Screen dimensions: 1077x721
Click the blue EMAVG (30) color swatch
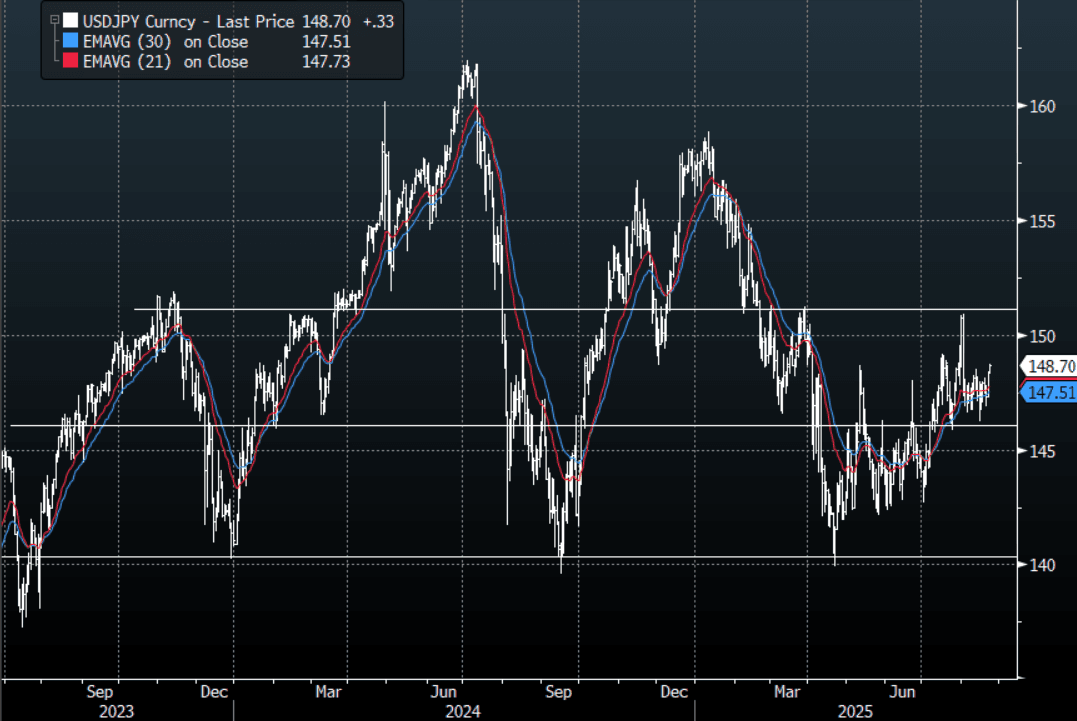click(x=68, y=42)
